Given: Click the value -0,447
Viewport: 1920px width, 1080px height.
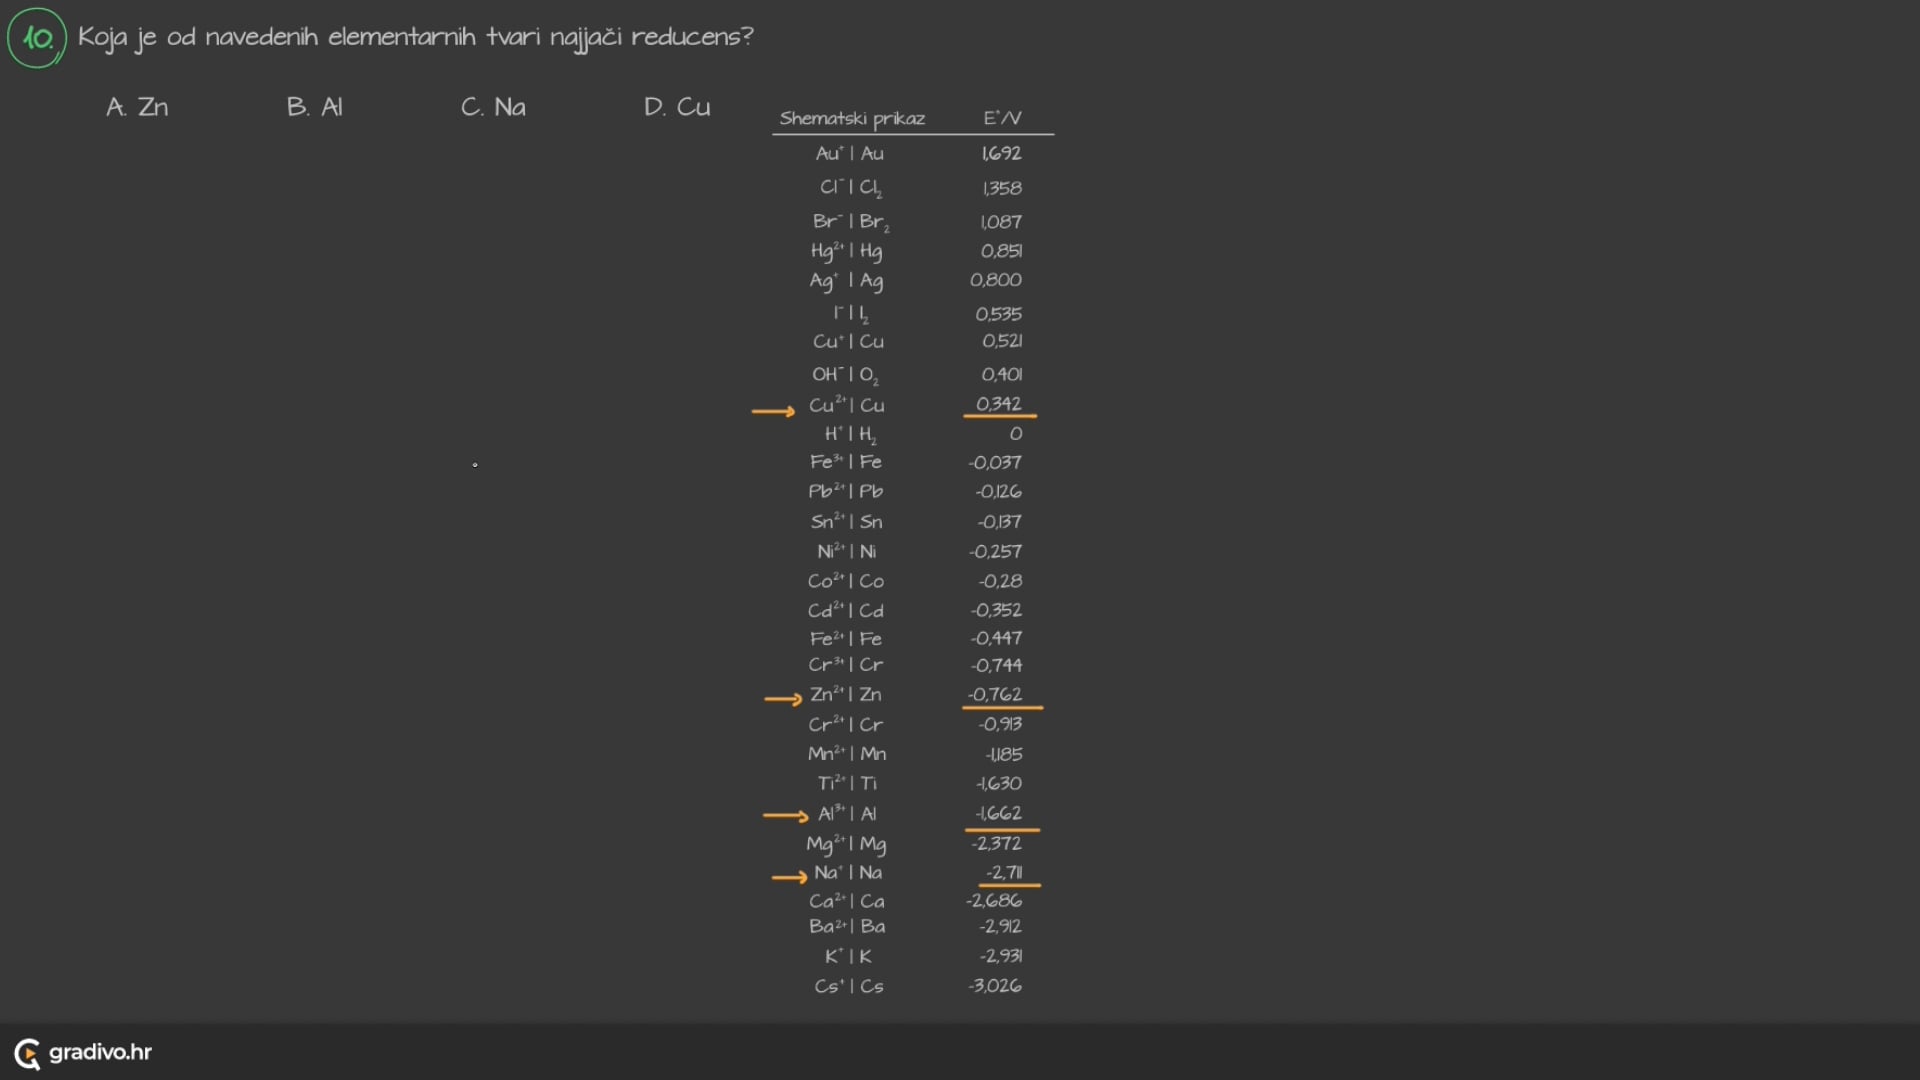Looking at the screenshot, I should coord(996,638).
